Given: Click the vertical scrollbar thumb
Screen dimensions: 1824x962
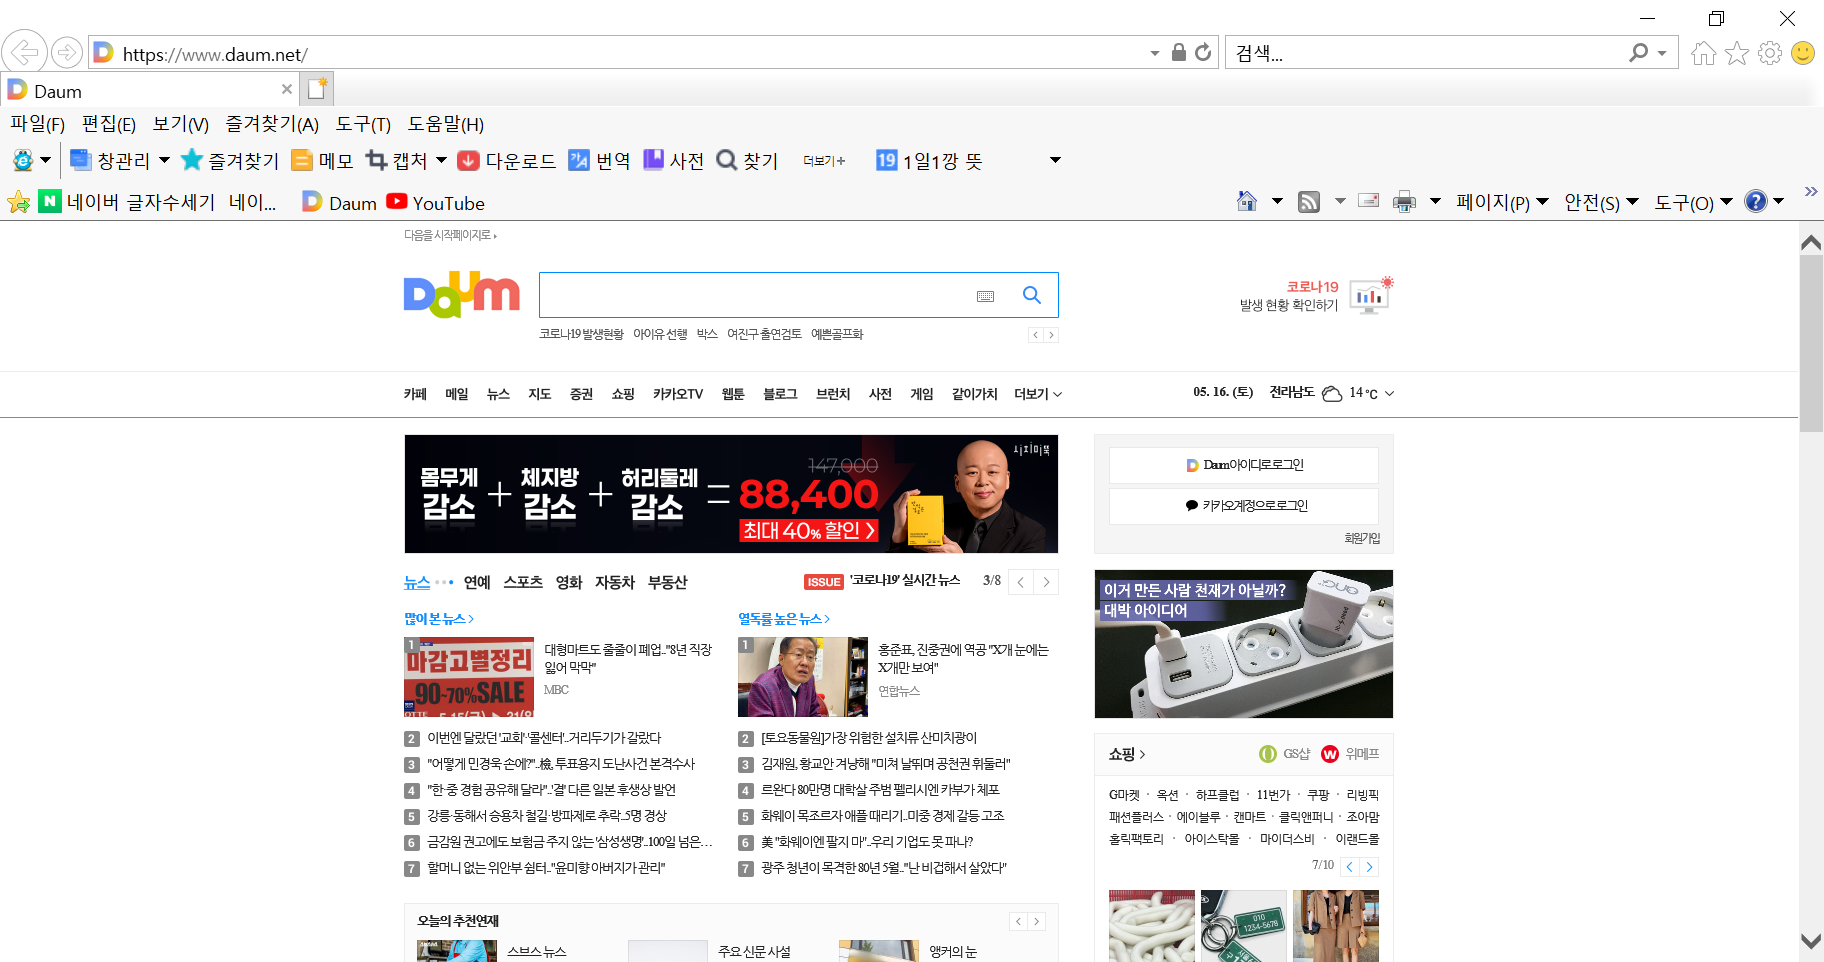Looking at the screenshot, I should point(1811,343).
